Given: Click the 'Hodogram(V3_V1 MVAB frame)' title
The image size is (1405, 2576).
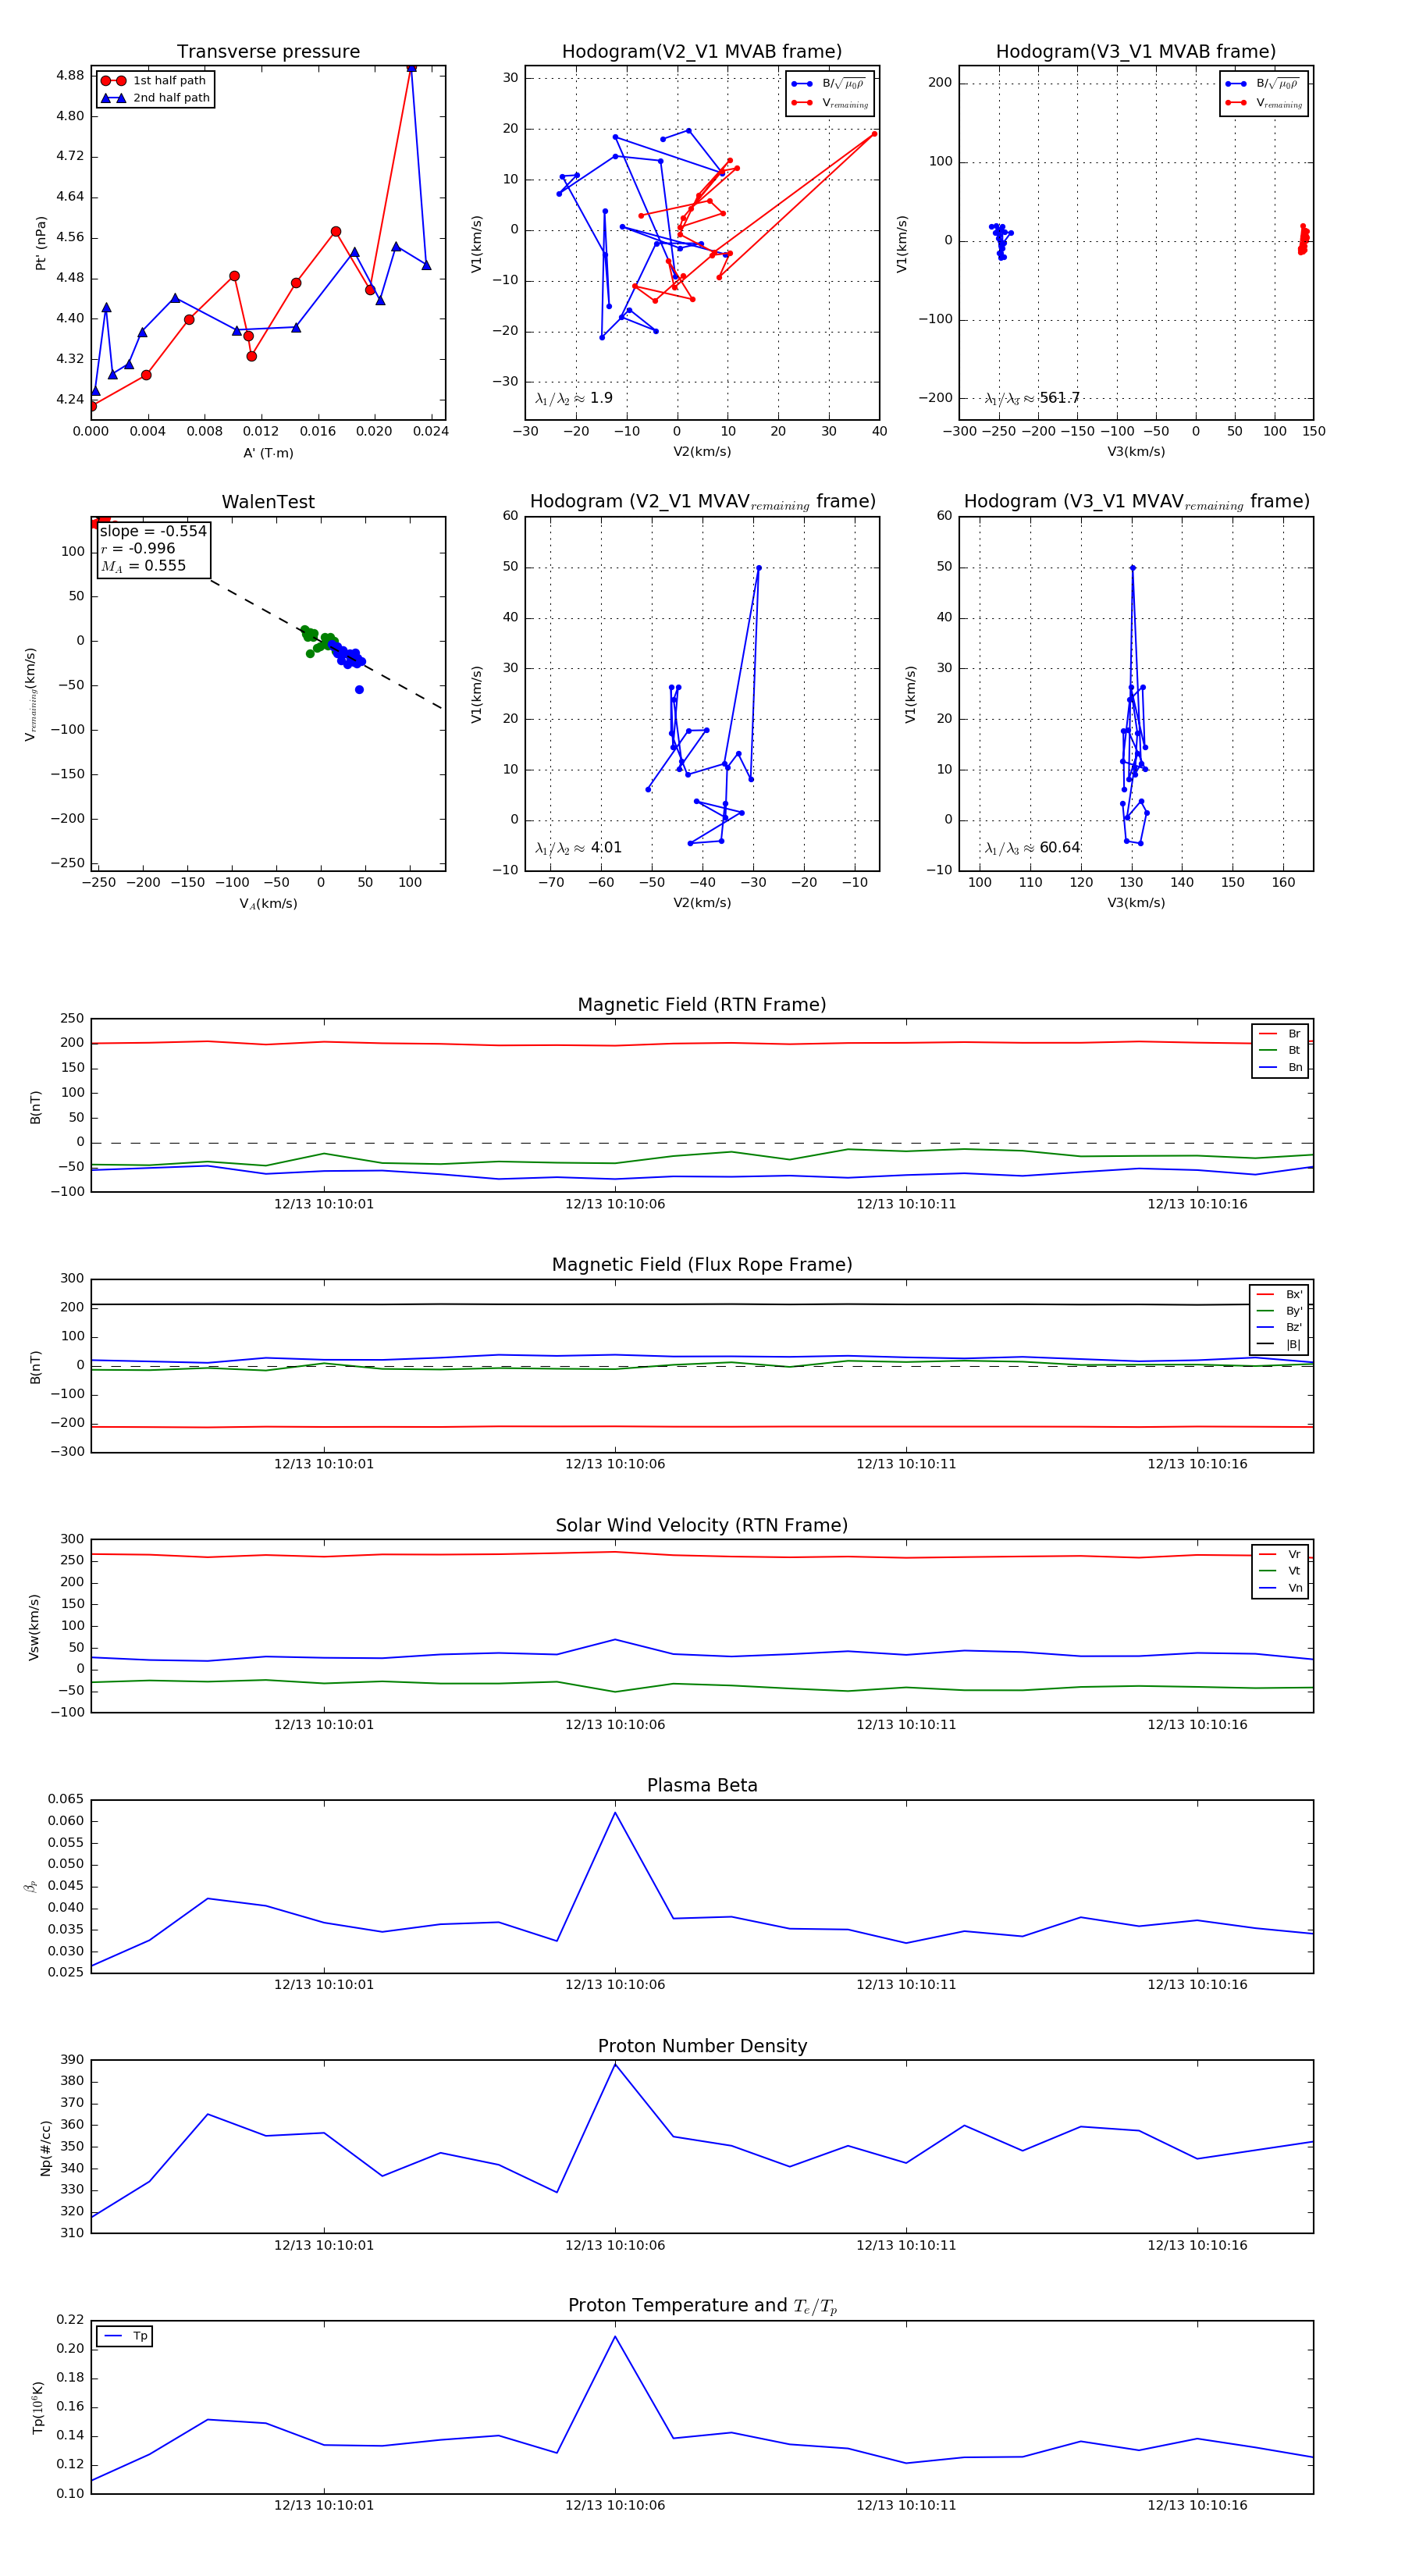Looking at the screenshot, I should click(1136, 52).
